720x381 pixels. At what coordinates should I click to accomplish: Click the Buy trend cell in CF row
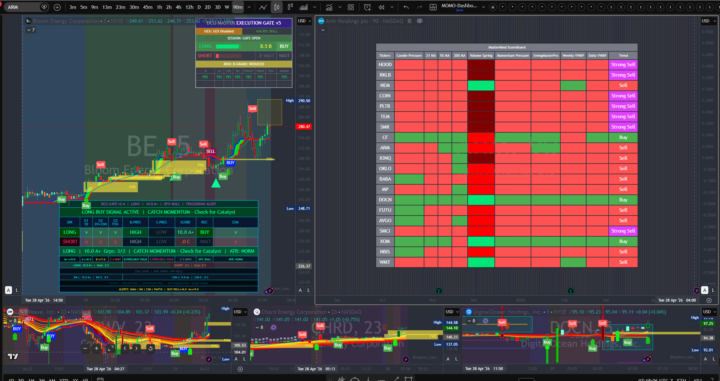click(623, 137)
